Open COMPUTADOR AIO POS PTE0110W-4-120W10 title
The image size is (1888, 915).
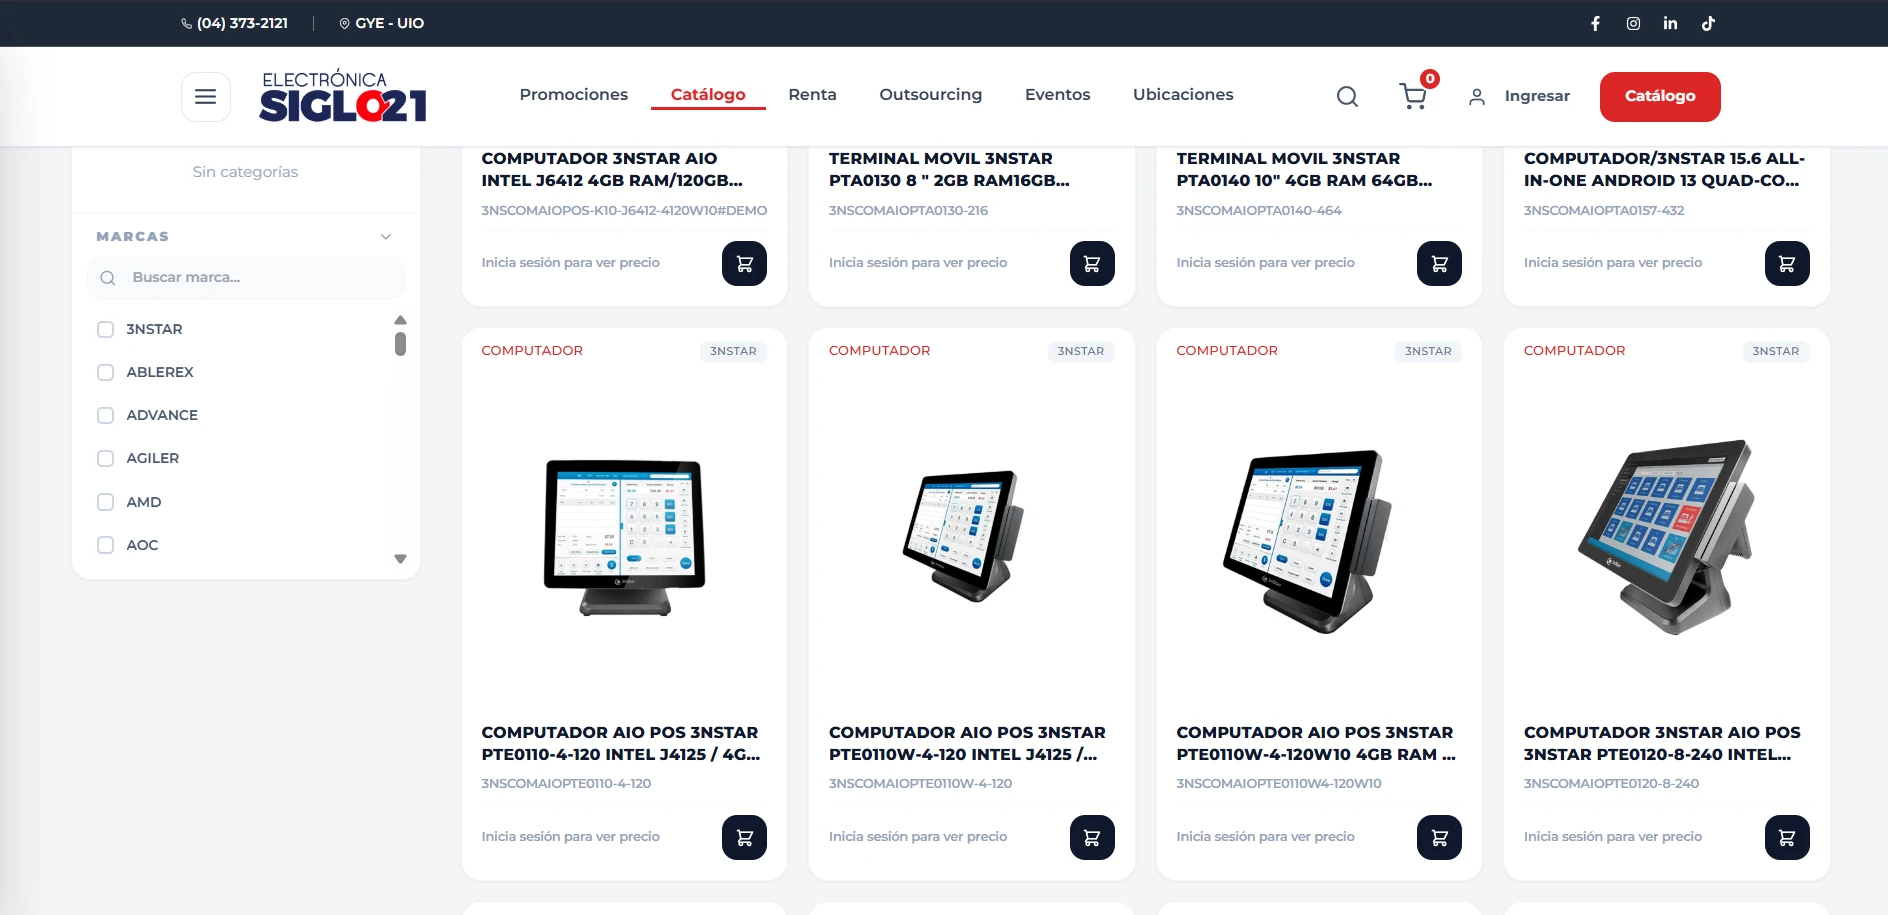click(1316, 743)
